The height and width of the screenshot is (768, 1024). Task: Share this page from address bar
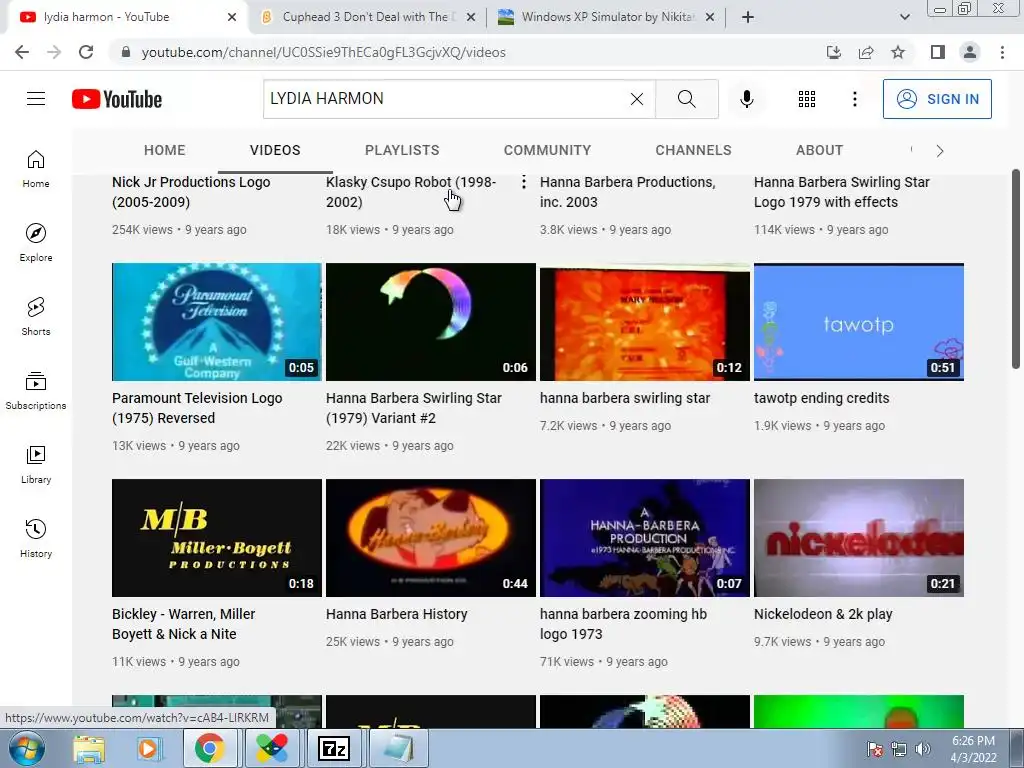click(x=866, y=52)
